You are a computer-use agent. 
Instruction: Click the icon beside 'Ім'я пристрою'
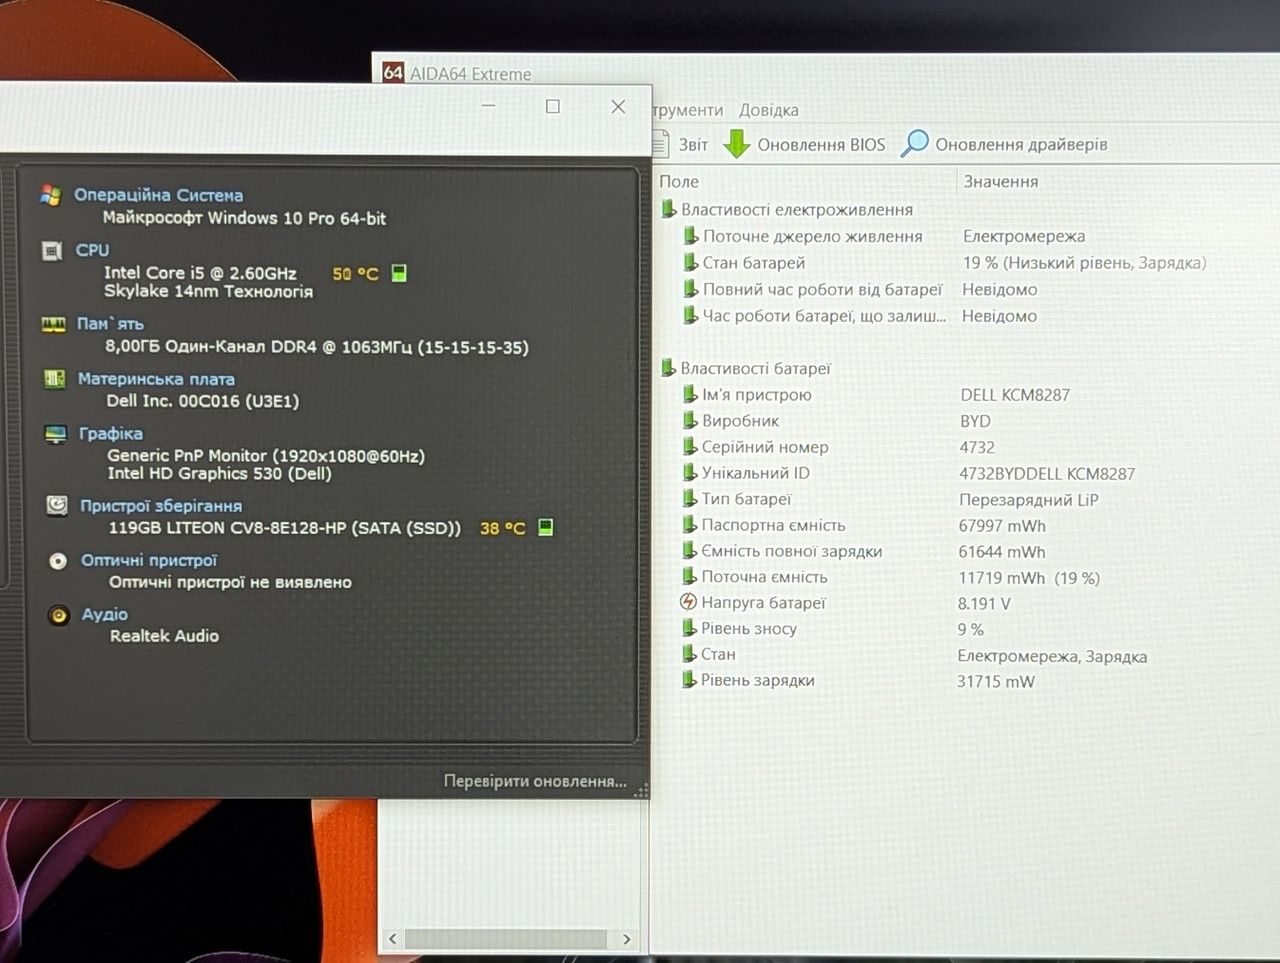click(689, 394)
